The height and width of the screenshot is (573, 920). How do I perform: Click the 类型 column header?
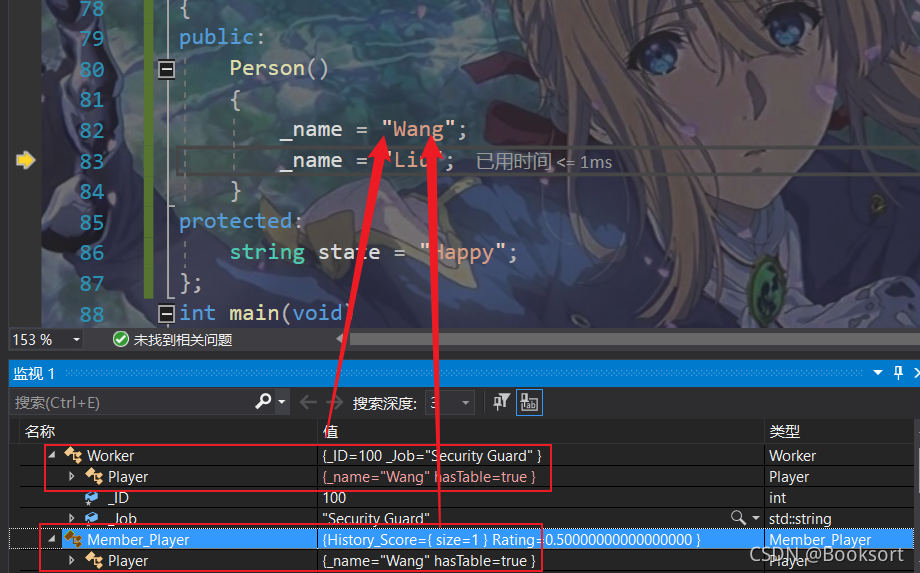coord(784,432)
